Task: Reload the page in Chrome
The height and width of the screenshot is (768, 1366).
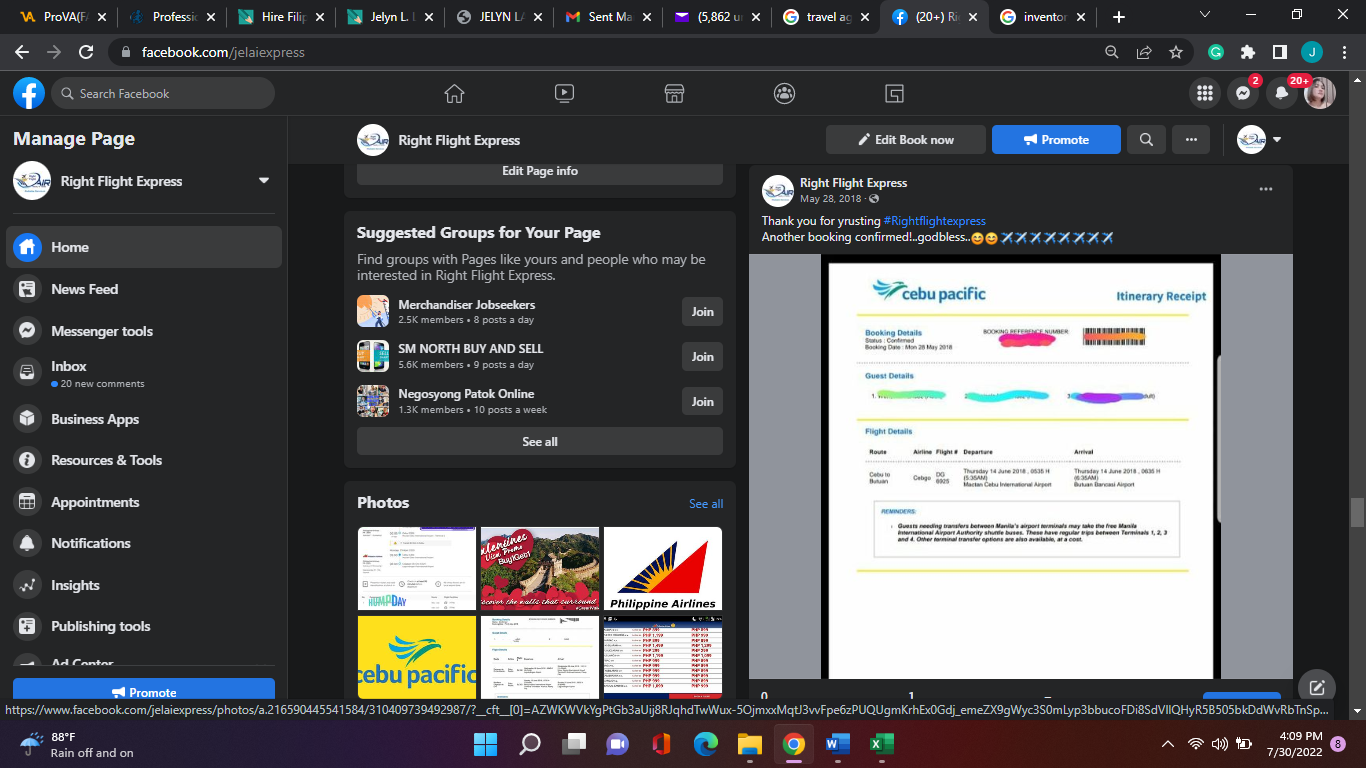Action: point(86,52)
